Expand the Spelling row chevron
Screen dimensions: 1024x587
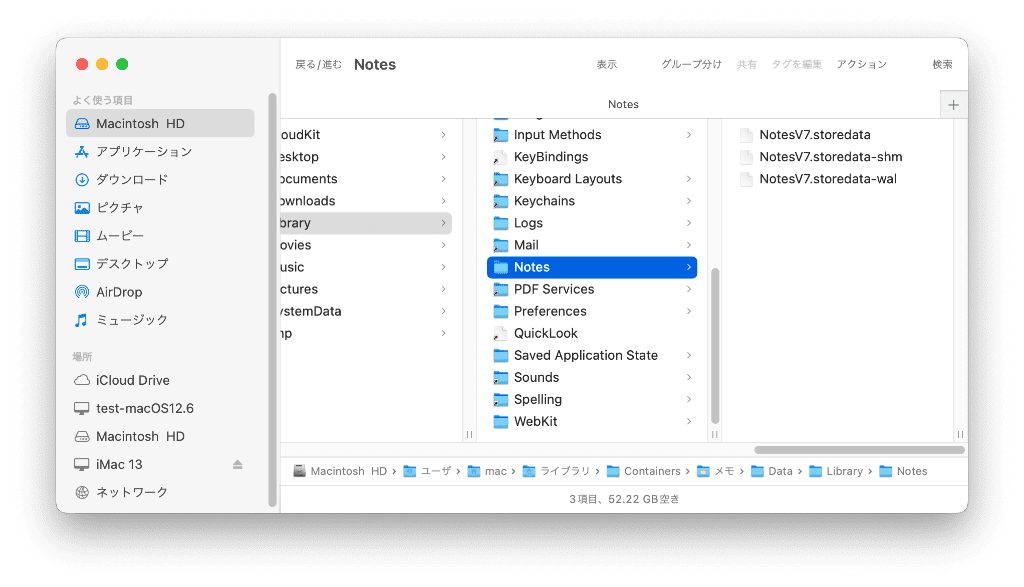[689, 400]
